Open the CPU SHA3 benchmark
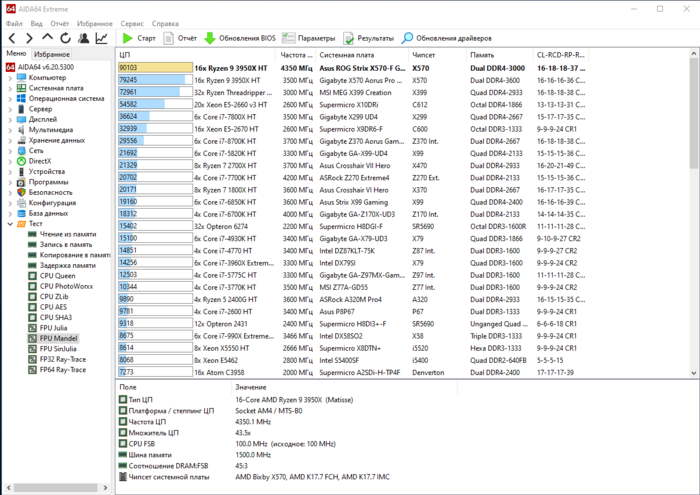The image size is (700, 495). 50,317
